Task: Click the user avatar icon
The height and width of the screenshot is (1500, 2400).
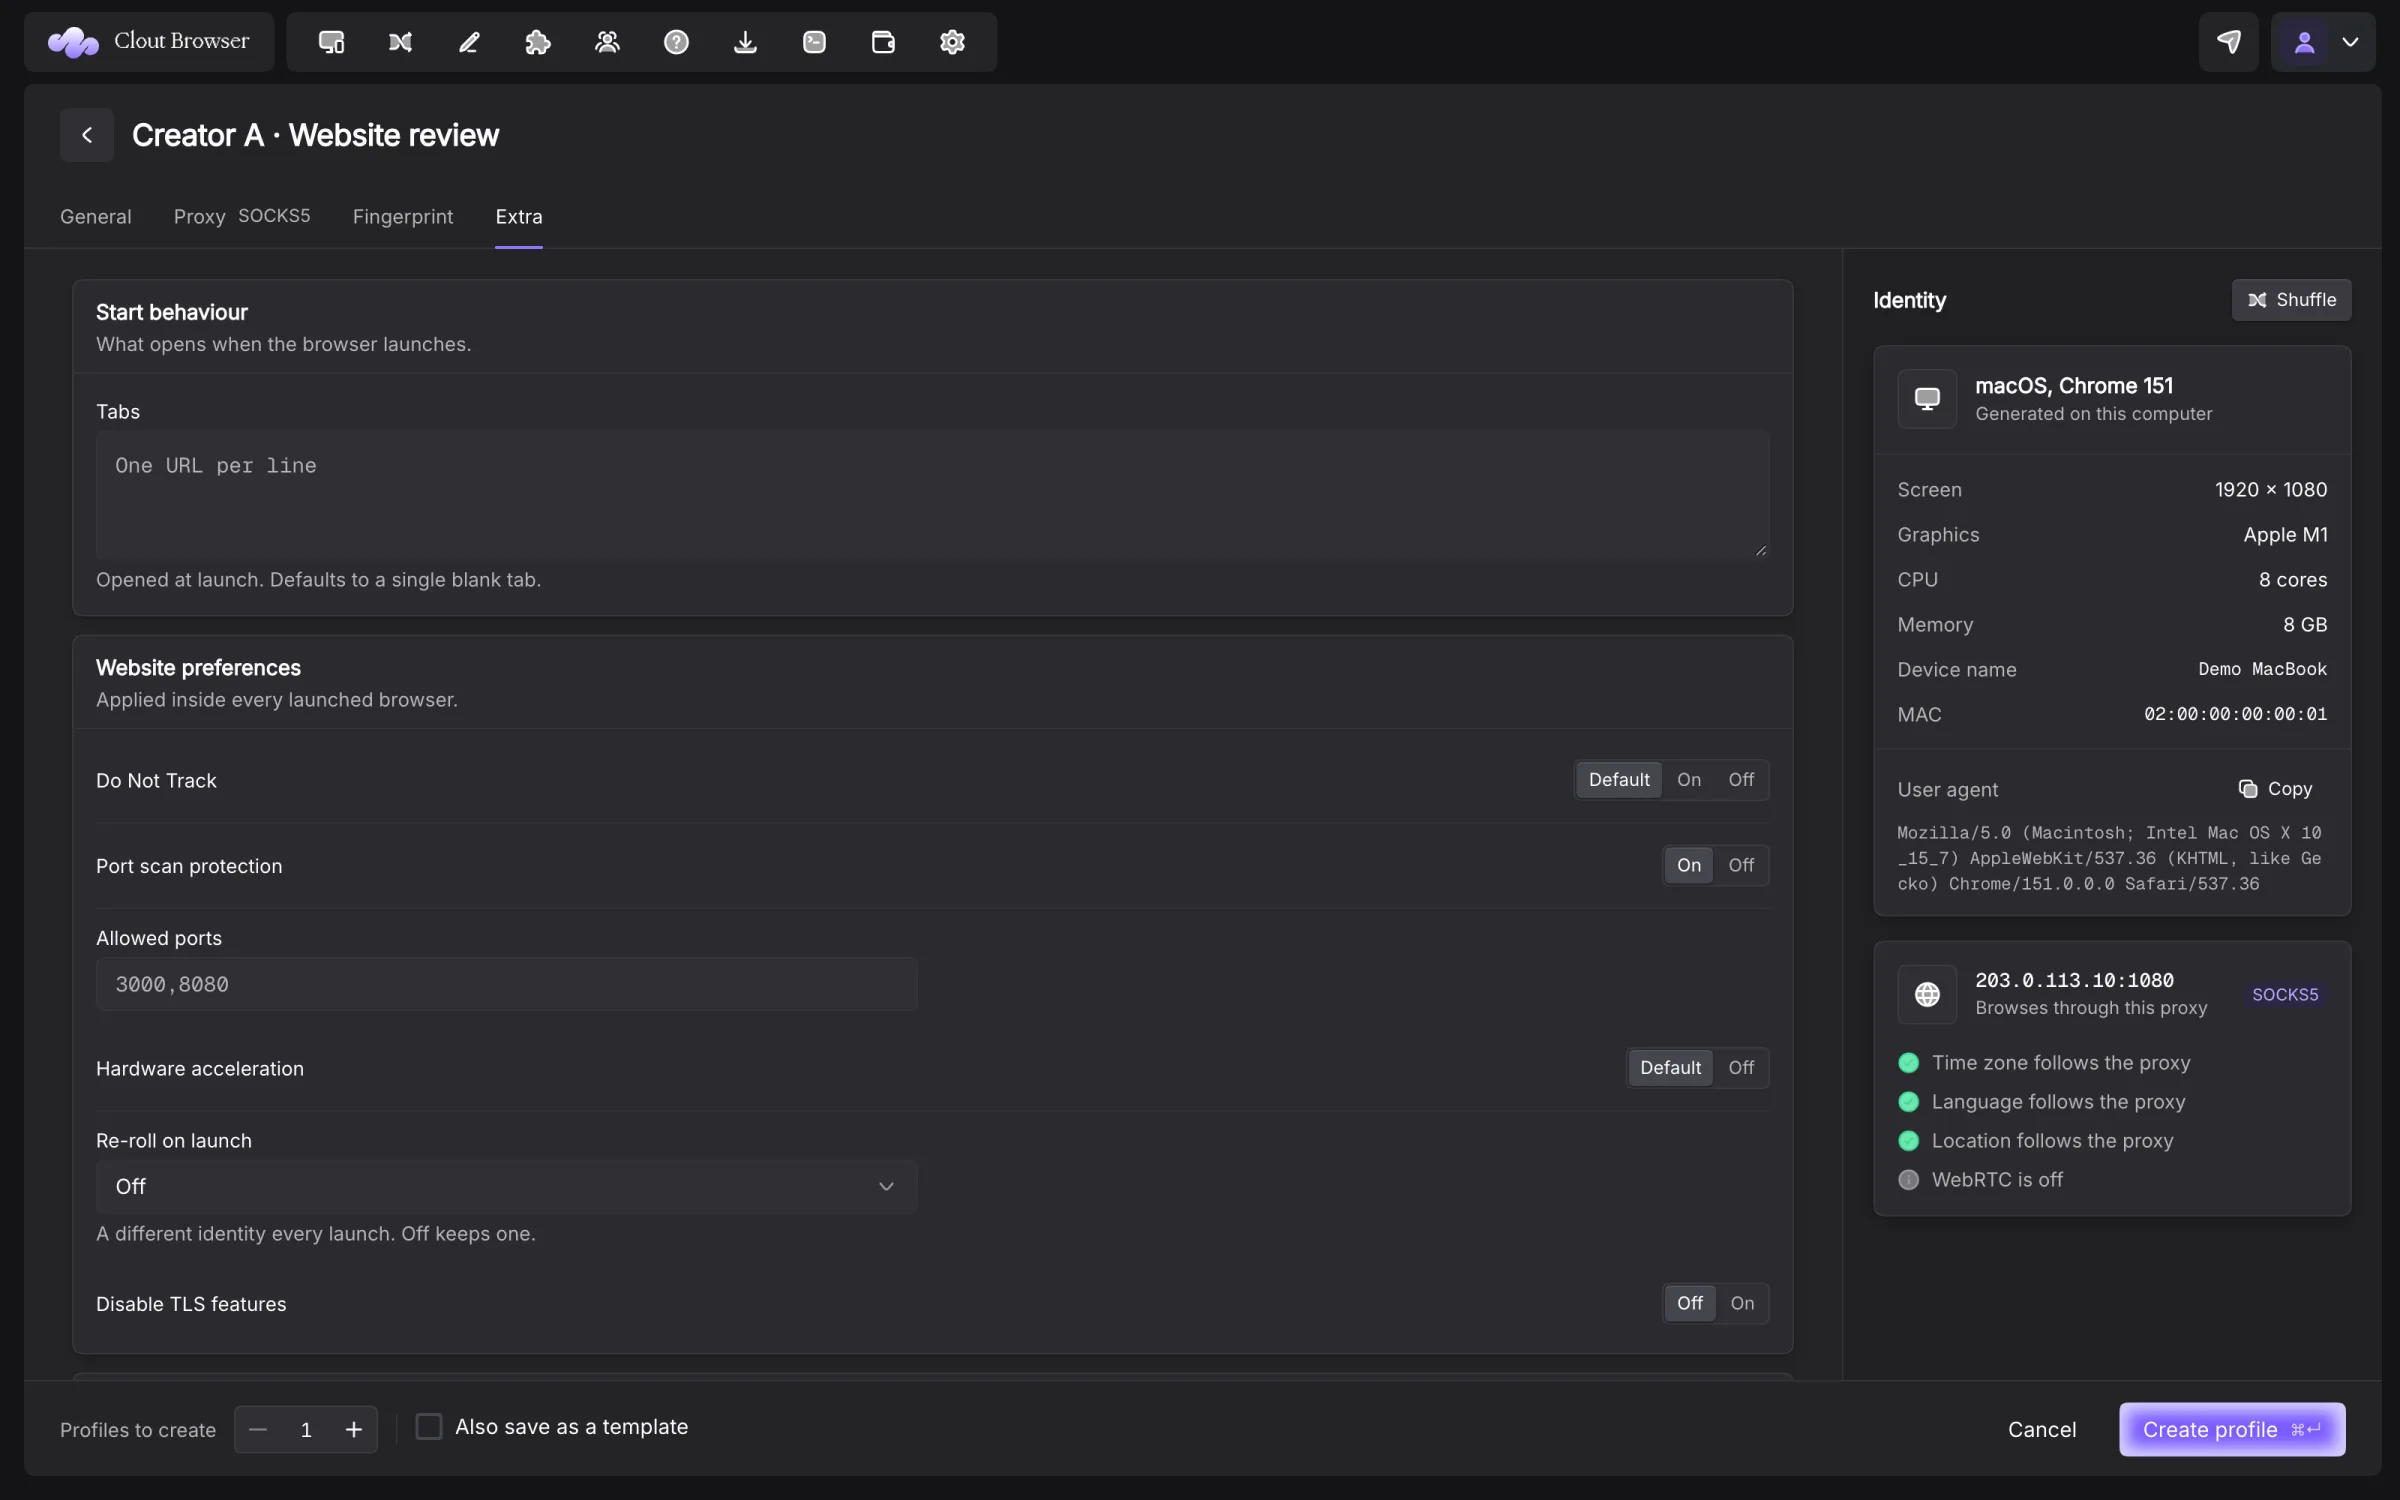Action: click(2304, 42)
